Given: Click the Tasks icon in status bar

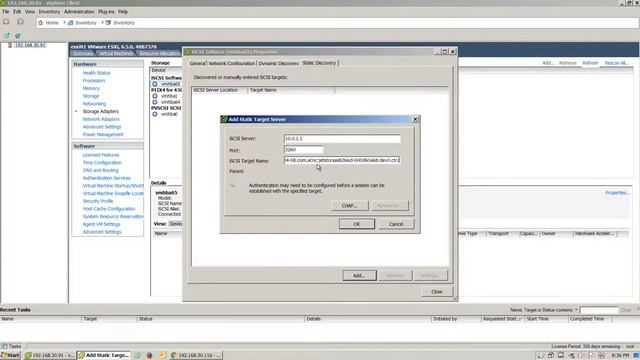Looking at the screenshot, I should (5, 346).
